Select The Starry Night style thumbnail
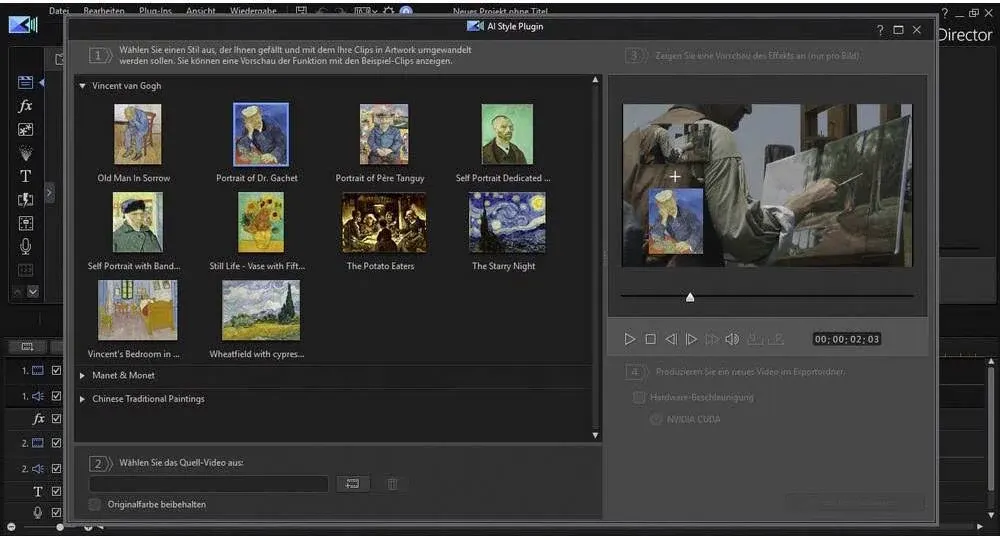Viewport: 1000px width, 537px height. pos(507,223)
